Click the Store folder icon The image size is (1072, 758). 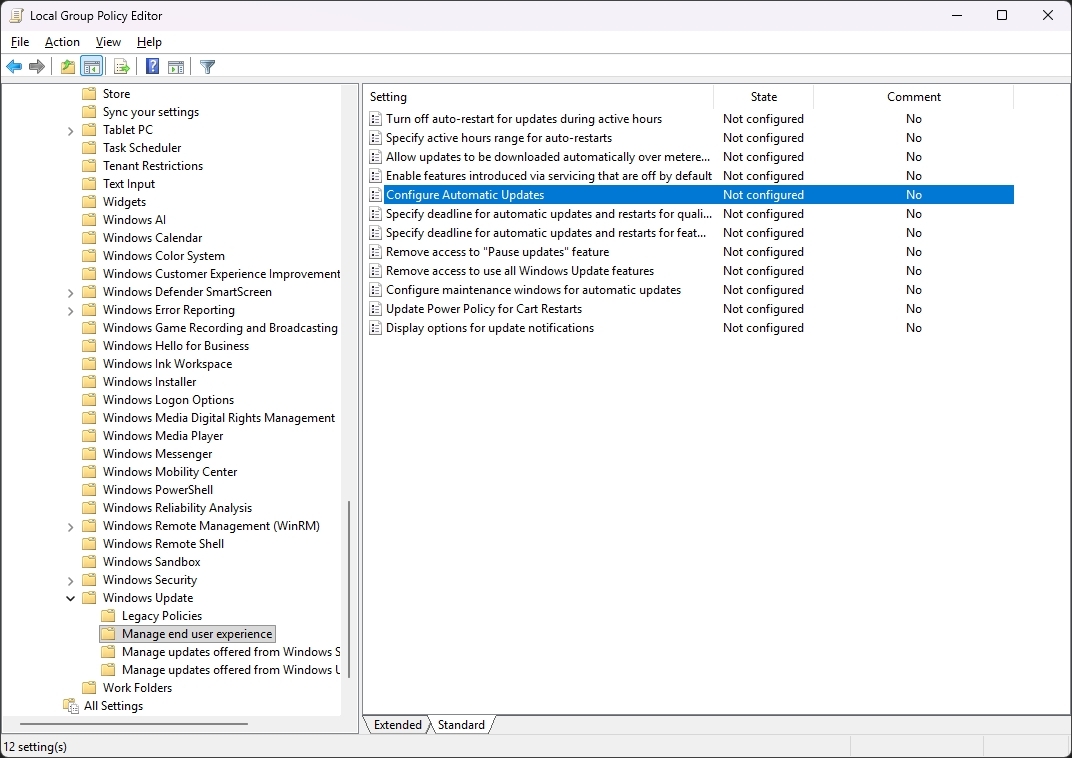click(x=89, y=94)
